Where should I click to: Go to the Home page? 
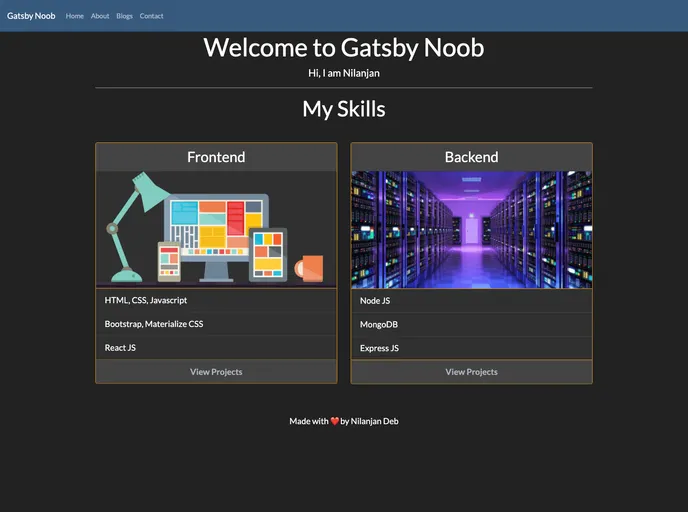point(75,16)
